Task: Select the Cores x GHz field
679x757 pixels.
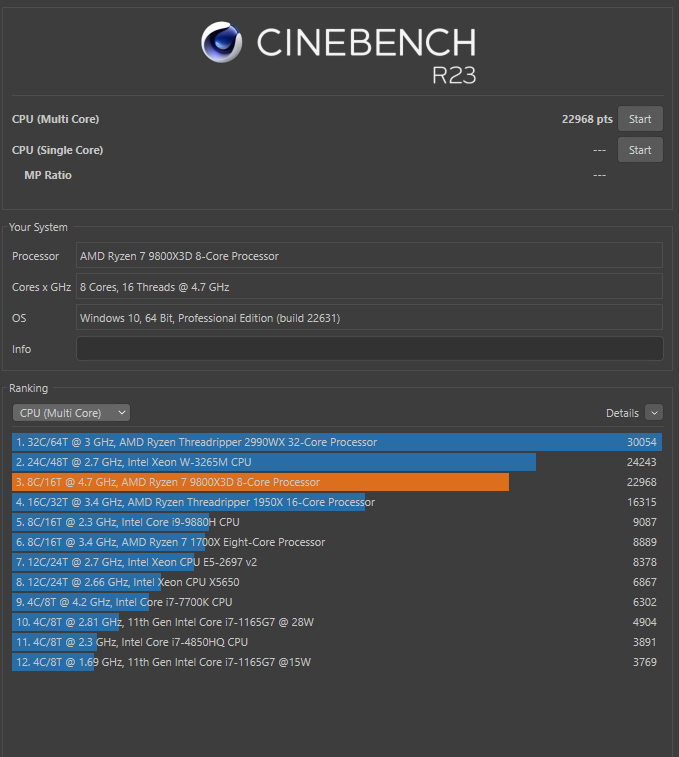Action: click(x=369, y=287)
